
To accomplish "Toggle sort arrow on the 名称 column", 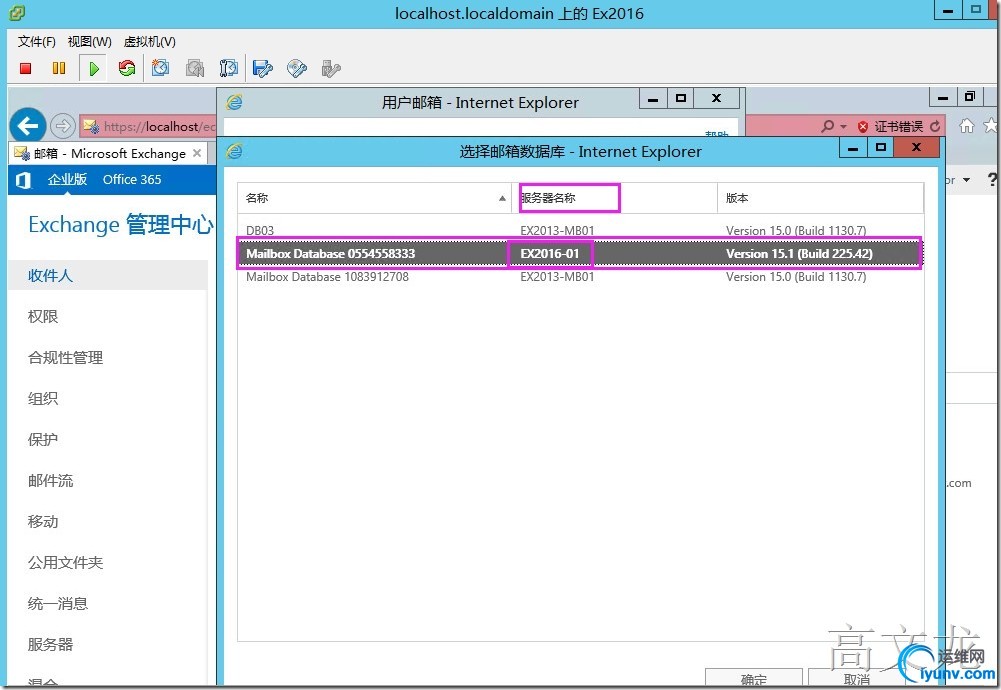I will click(x=502, y=199).
